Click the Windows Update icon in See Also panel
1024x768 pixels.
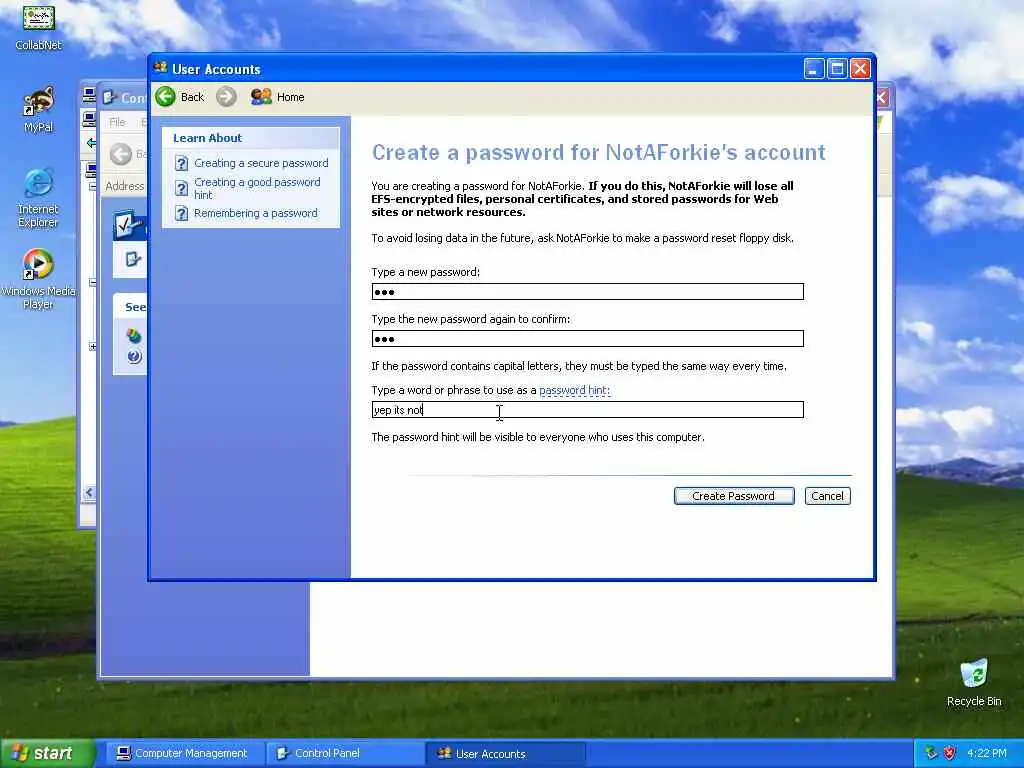click(134, 336)
